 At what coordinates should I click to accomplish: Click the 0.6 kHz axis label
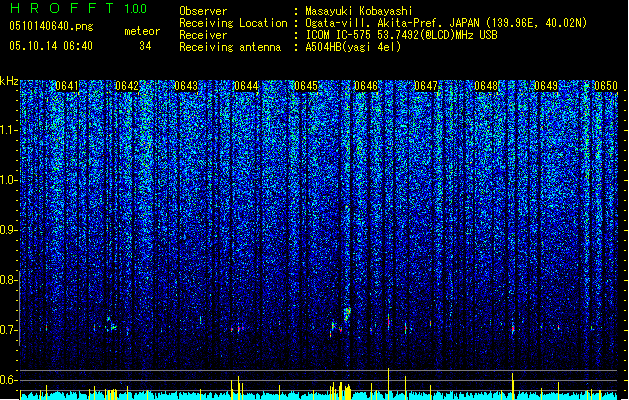click(x=8, y=380)
